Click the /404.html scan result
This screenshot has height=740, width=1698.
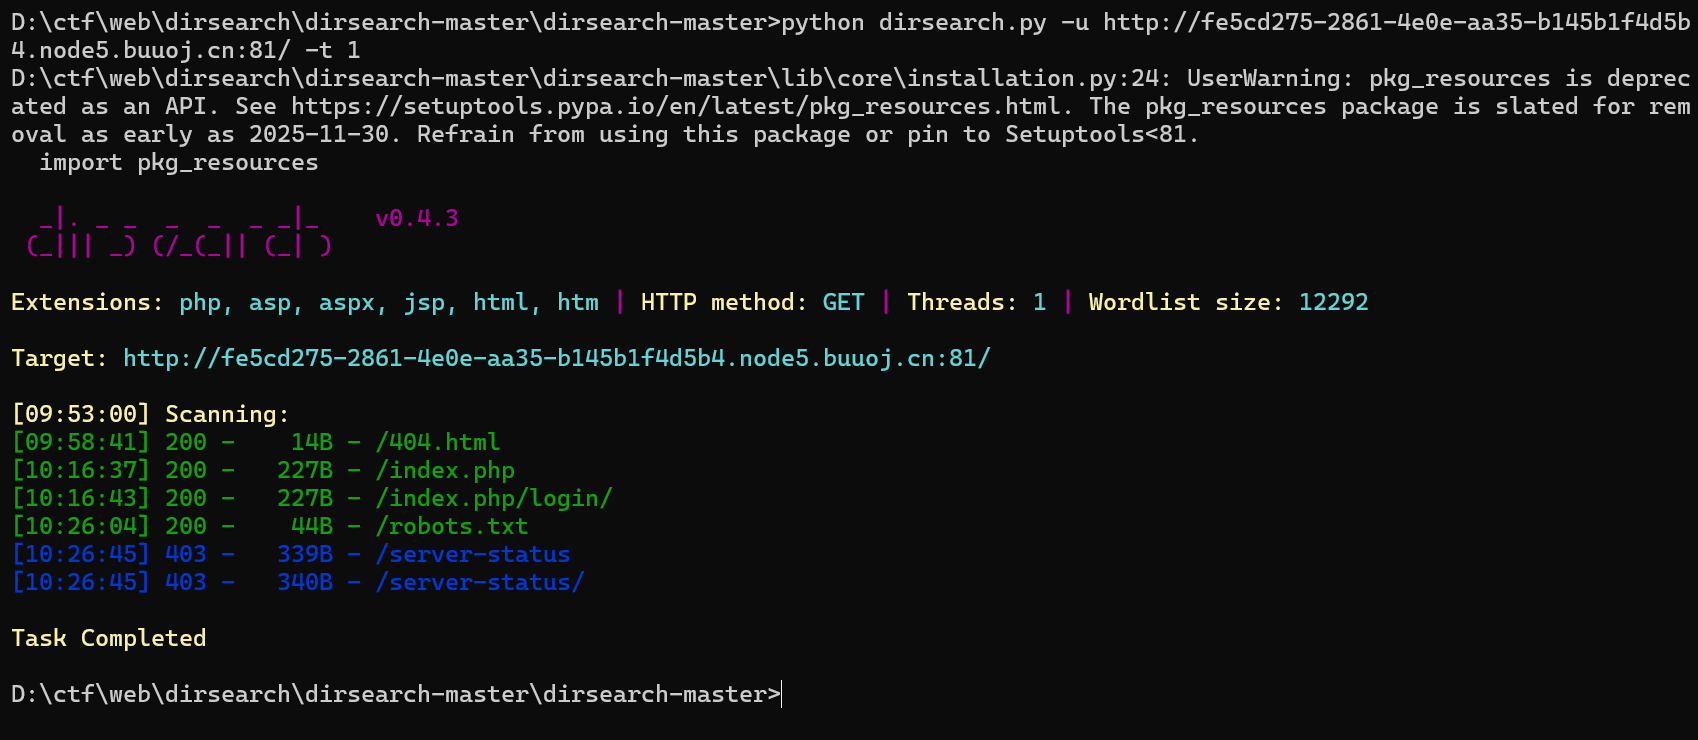point(438,442)
